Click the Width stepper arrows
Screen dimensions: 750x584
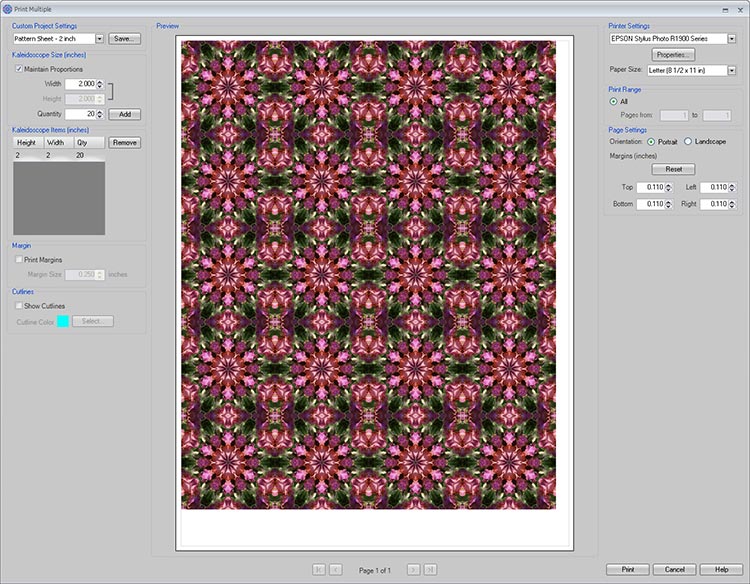(x=99, y=84)
